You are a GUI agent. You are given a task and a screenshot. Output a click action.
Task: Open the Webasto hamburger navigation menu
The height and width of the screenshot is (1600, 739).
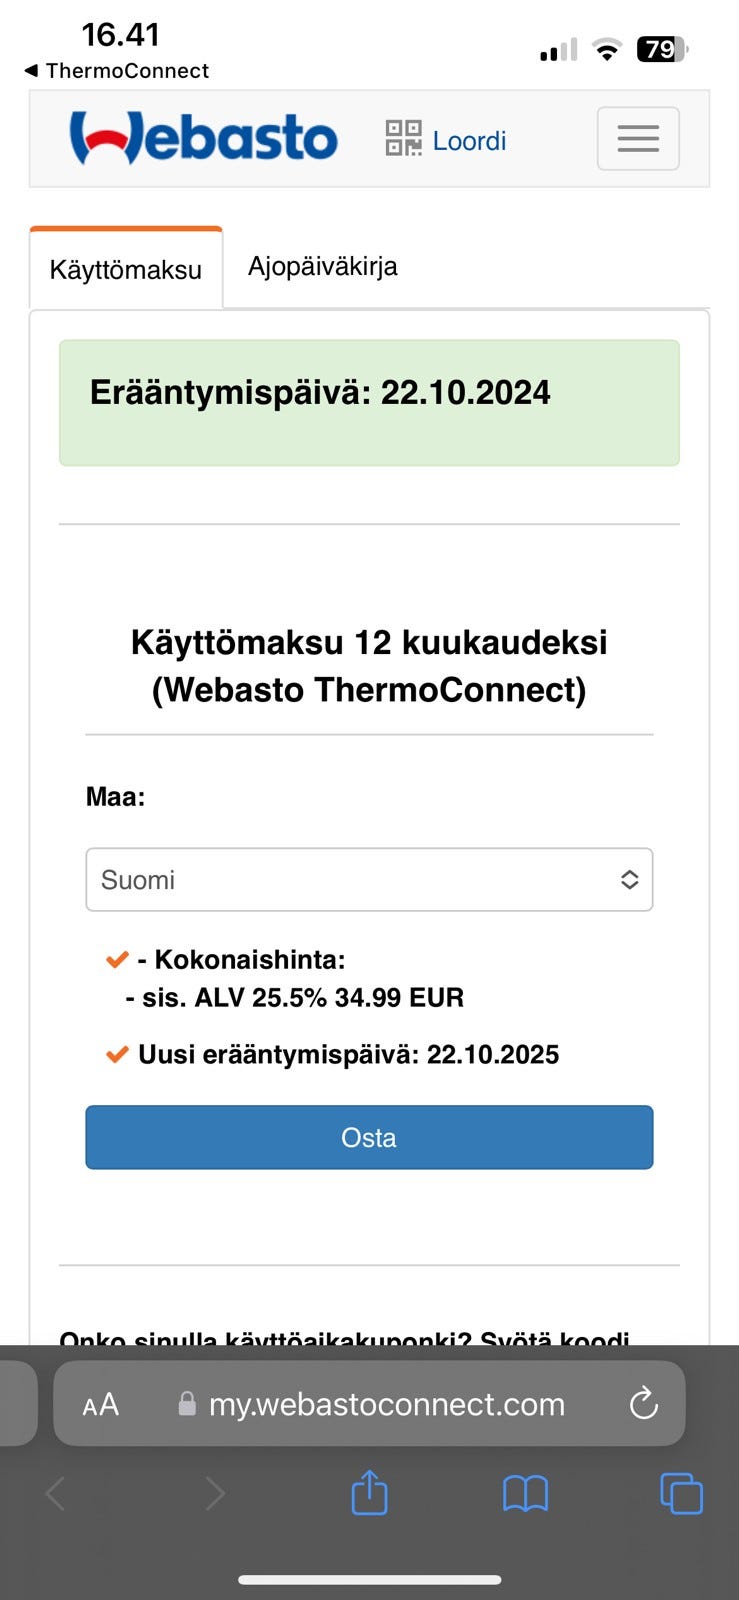pos(637,138)
